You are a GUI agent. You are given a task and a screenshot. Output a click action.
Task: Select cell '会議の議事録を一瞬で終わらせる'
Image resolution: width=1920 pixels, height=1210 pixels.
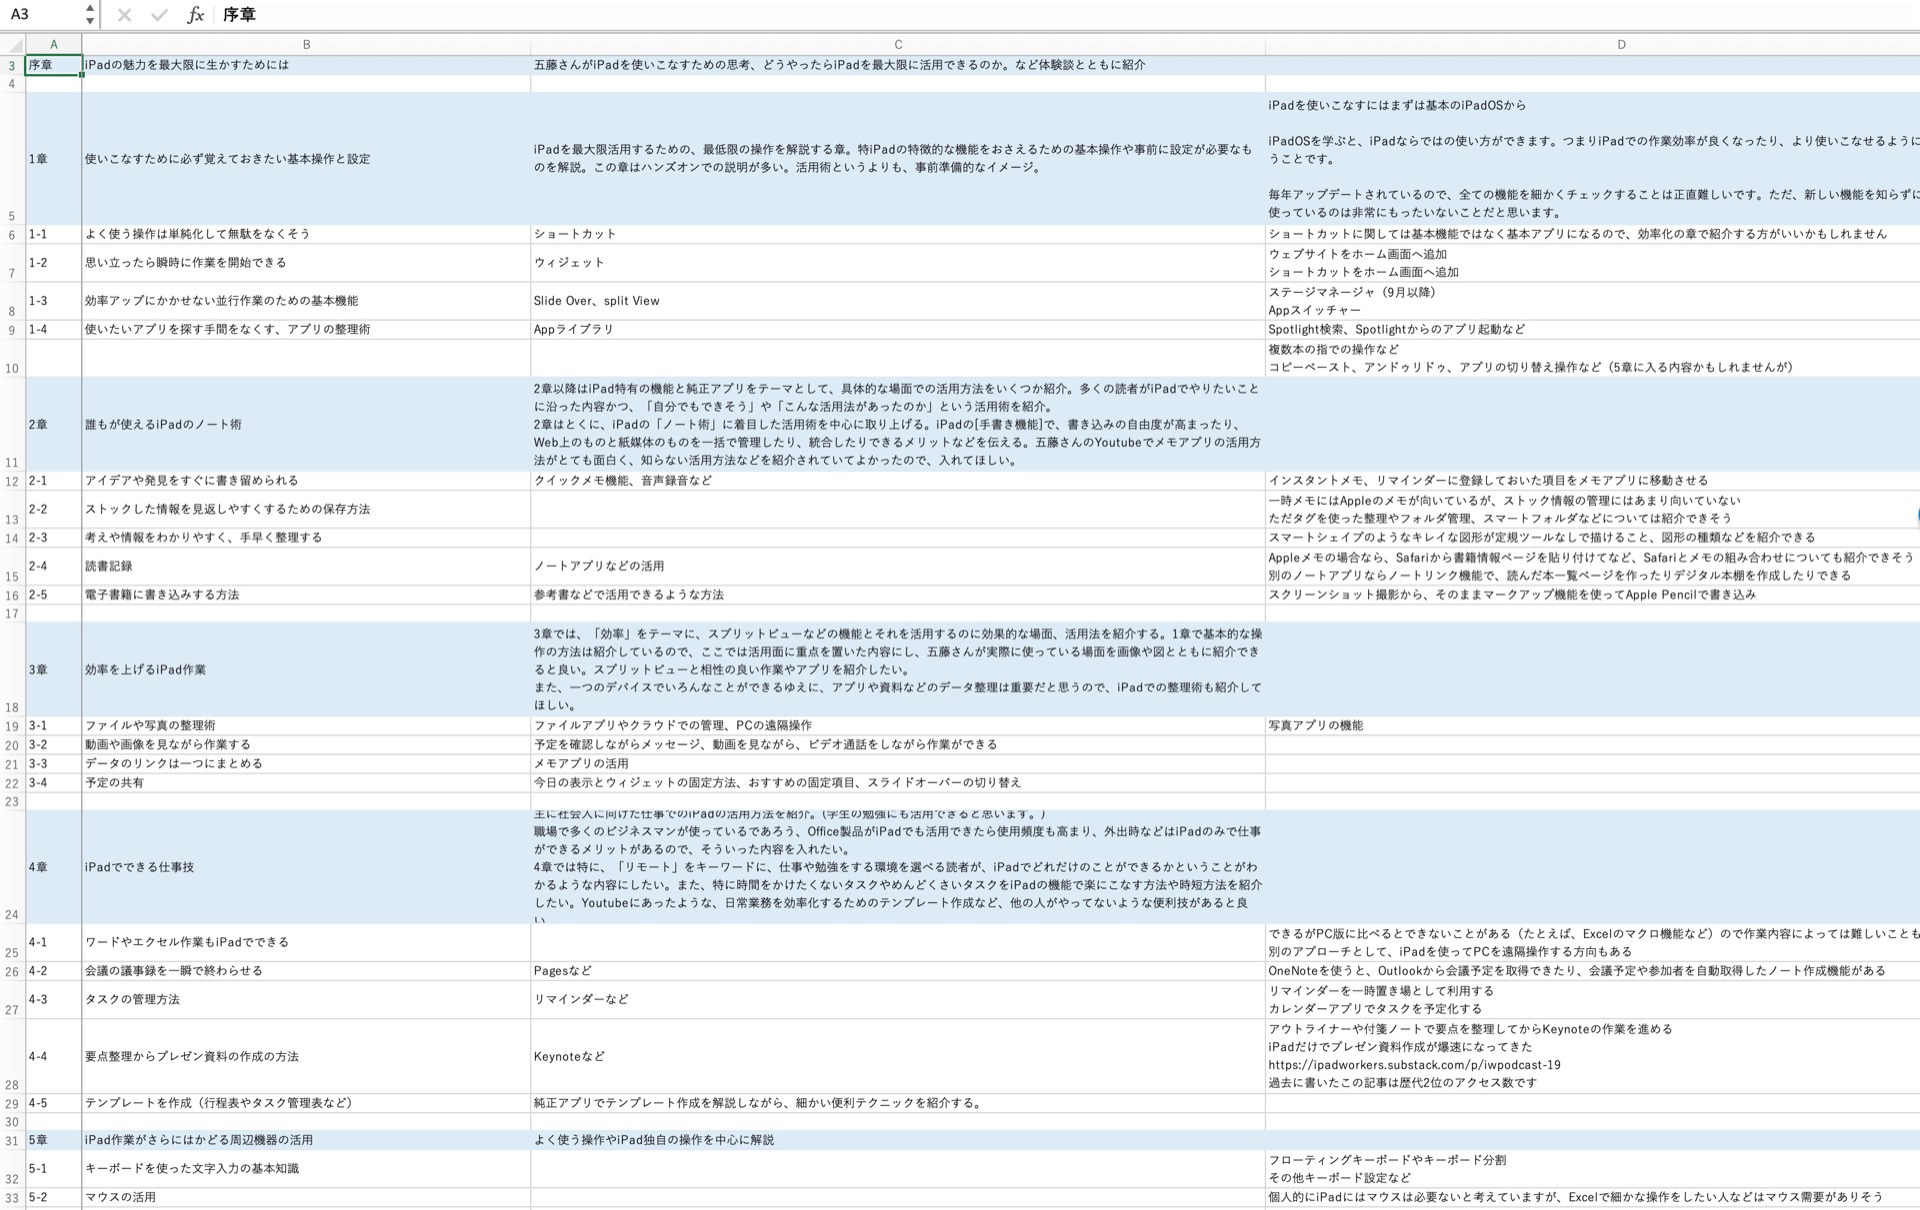click(306, 971)
